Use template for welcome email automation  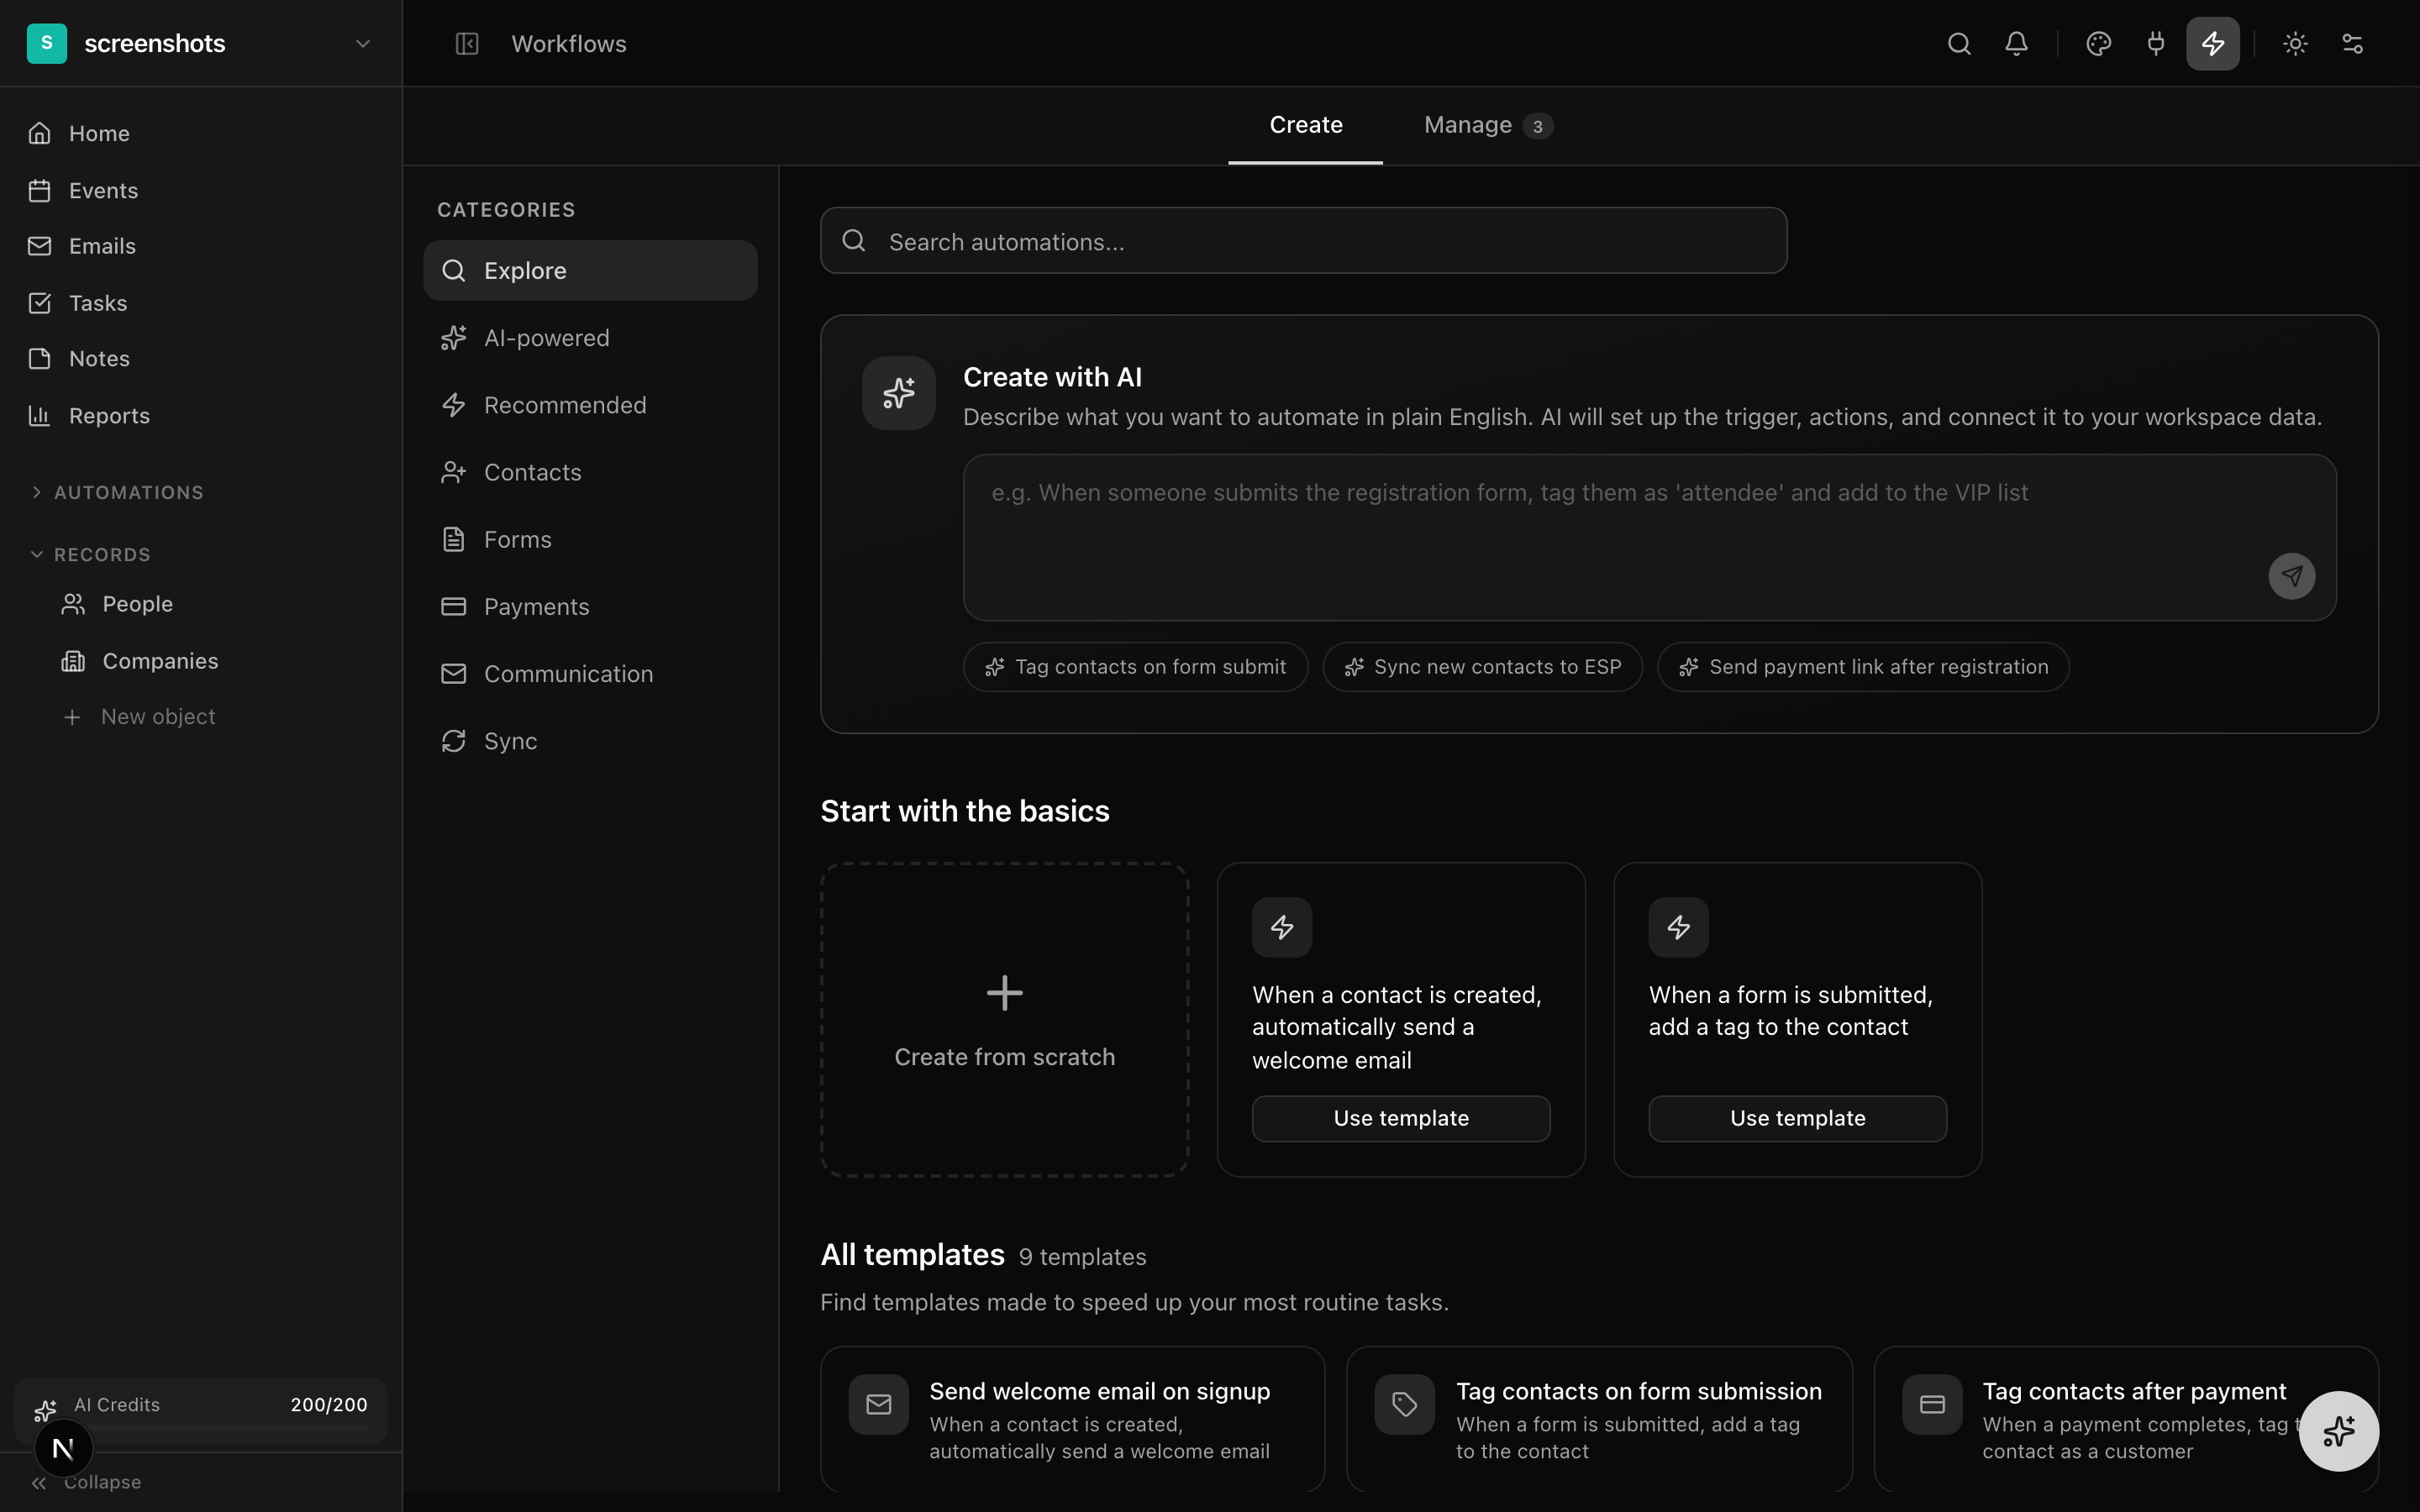click(1400, 1118)
